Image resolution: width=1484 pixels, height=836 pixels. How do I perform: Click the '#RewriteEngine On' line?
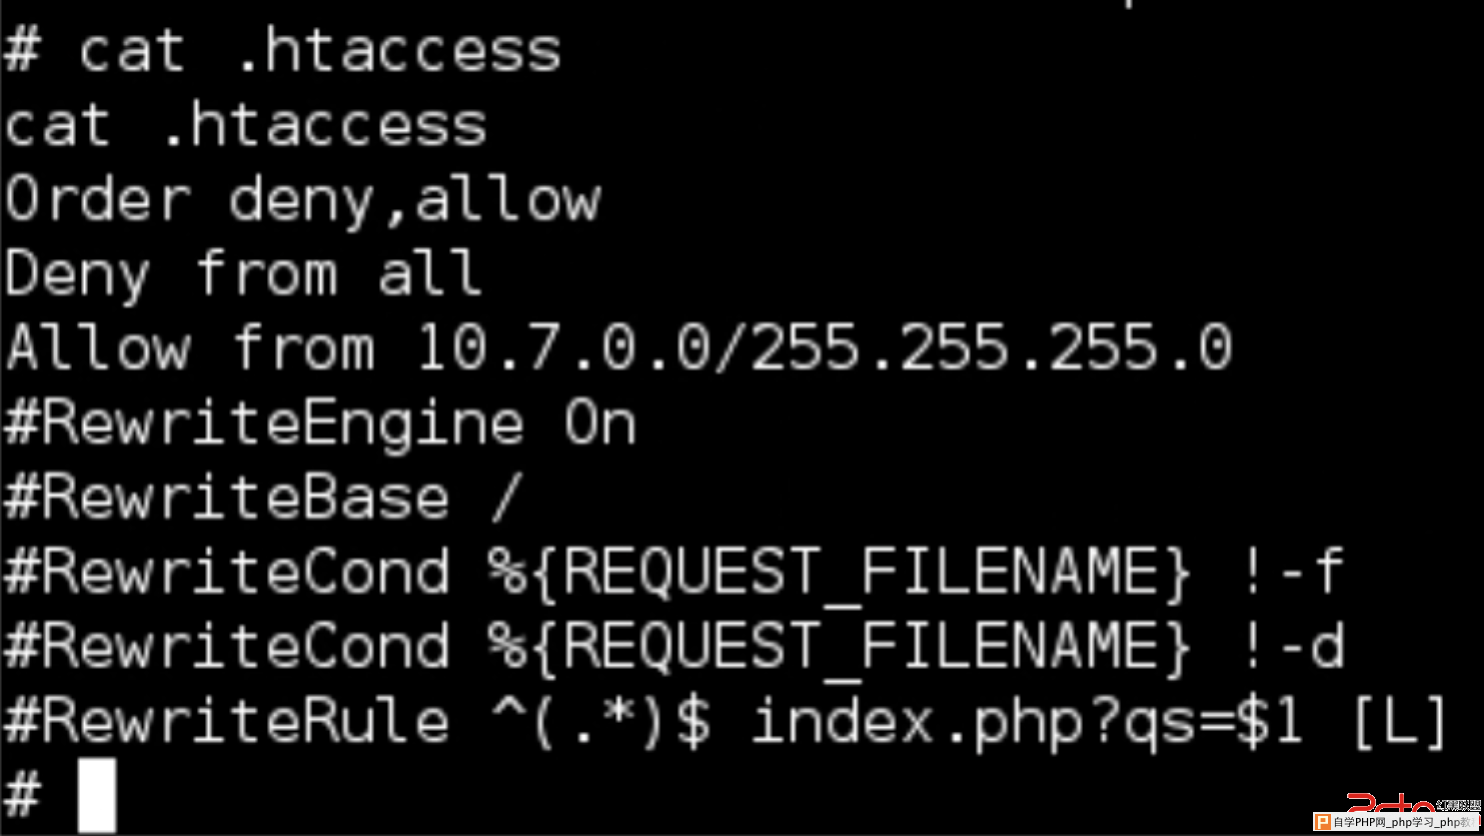pyautogui.click(x=320, y=424)
